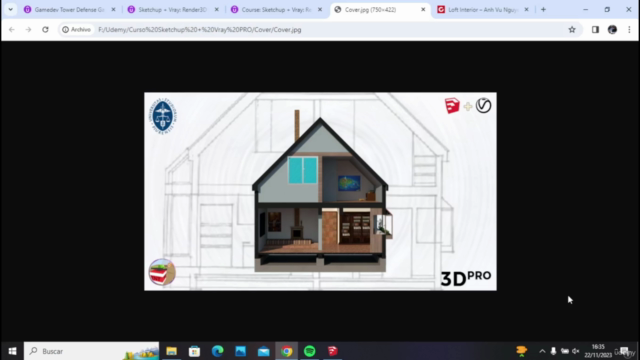Open Chrome profile avatar
Image resolution: width=640 pixels, height=360 pixels.
click(612, 29)
